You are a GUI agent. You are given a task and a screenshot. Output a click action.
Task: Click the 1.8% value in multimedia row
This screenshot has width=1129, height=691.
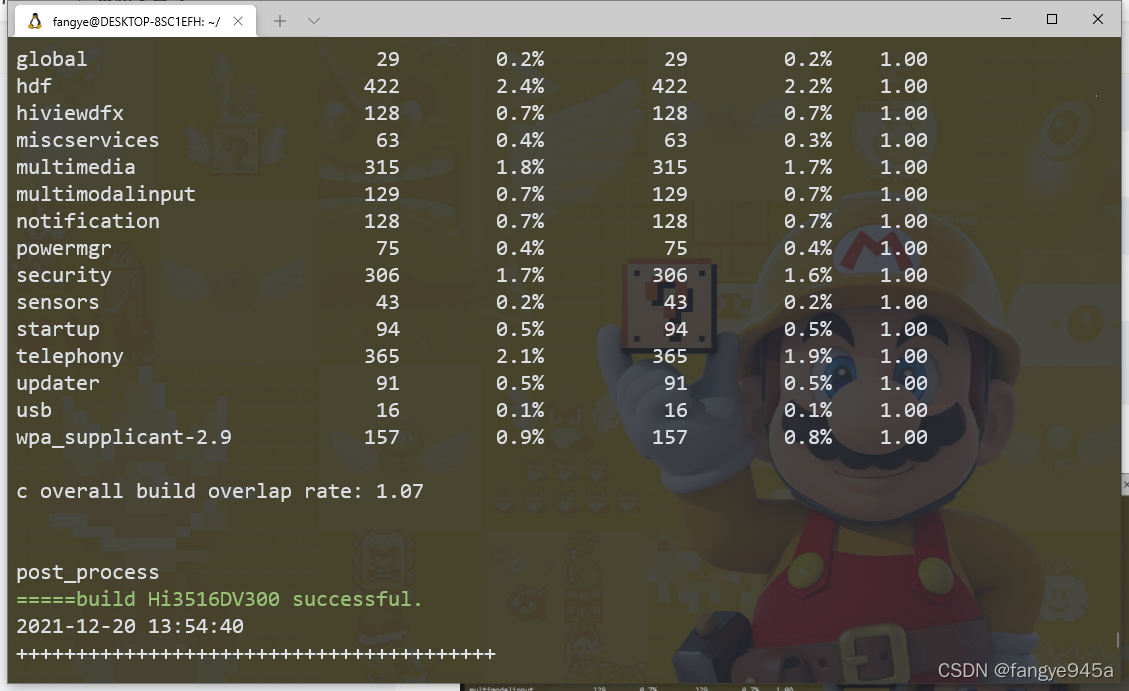click(x=520, y=167)
